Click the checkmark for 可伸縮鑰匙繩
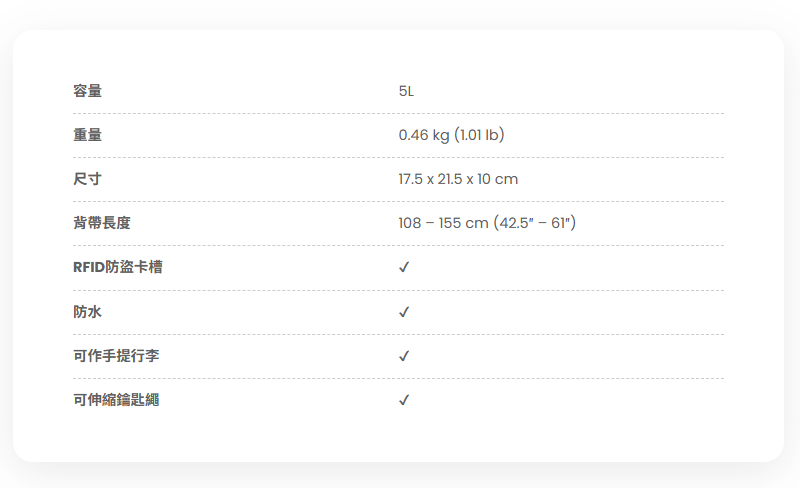Viewport: 800px width, 488px height. click(x=404, y=400)
